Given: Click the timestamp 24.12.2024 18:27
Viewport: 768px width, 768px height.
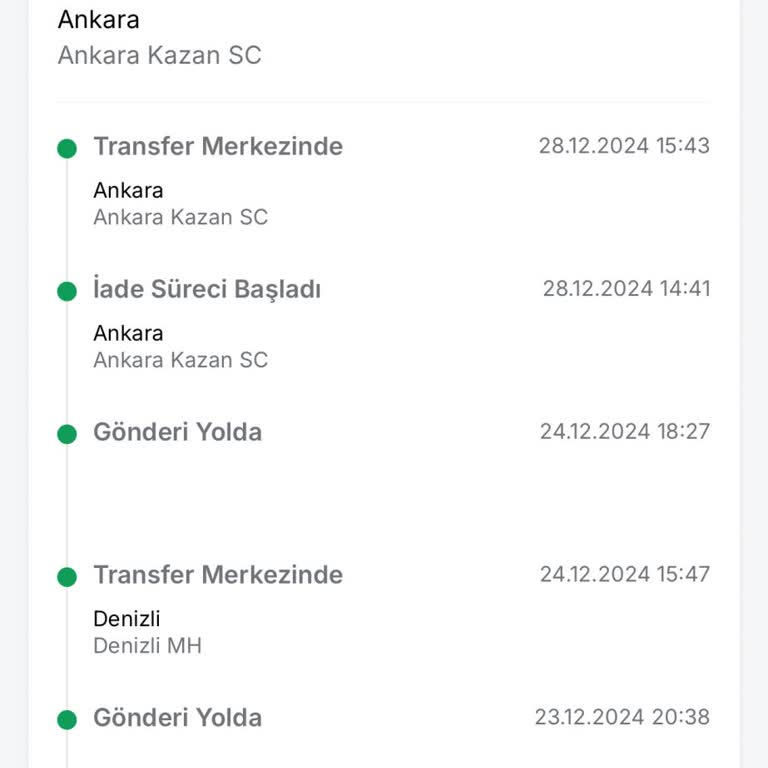Looking at the screenshot, I should click(625, 431).
